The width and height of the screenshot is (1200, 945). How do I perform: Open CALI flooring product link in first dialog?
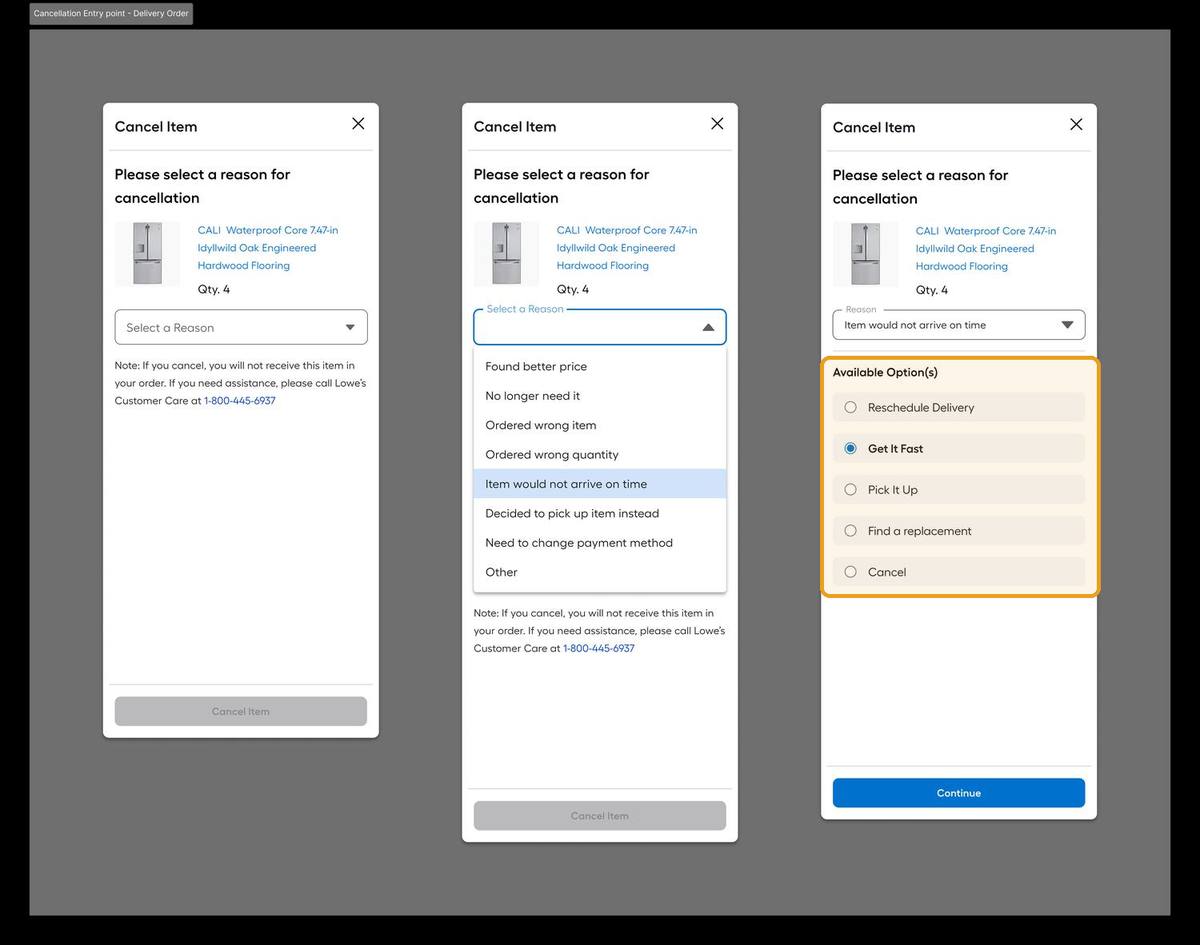(x=268, y=248)
